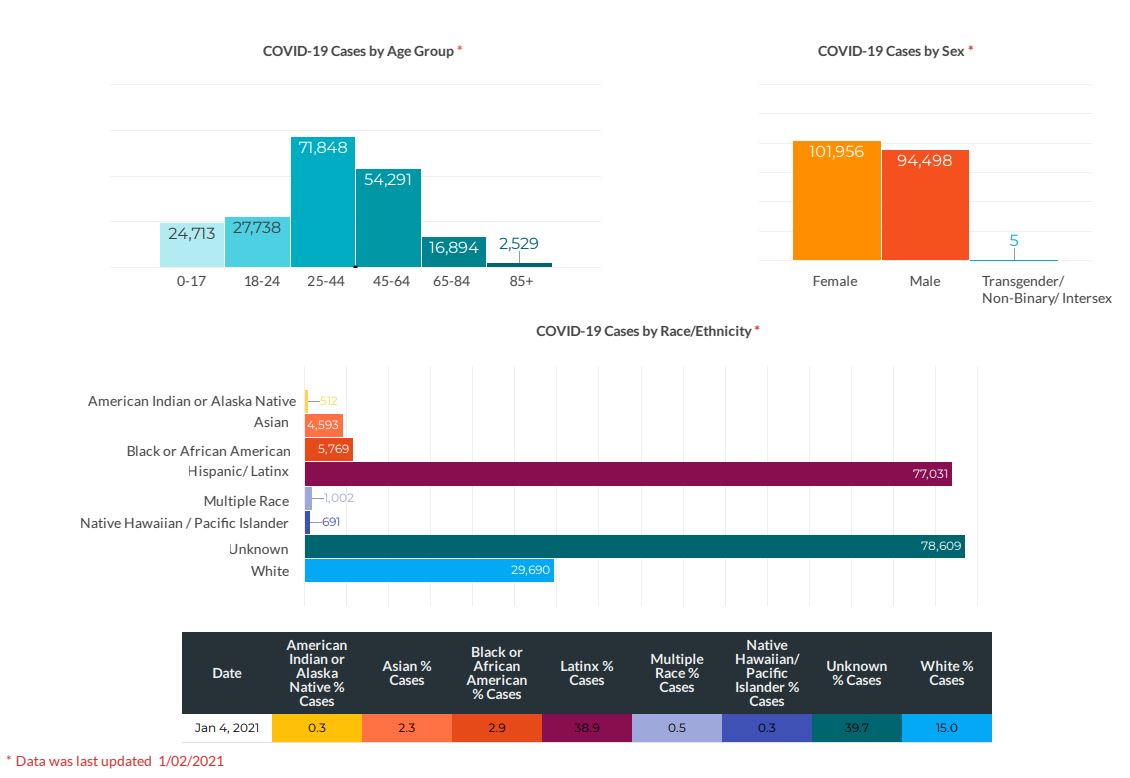Select the yellow 0.3 American Indian cell
Screen dimensions: 1130x778
(317, 728)
